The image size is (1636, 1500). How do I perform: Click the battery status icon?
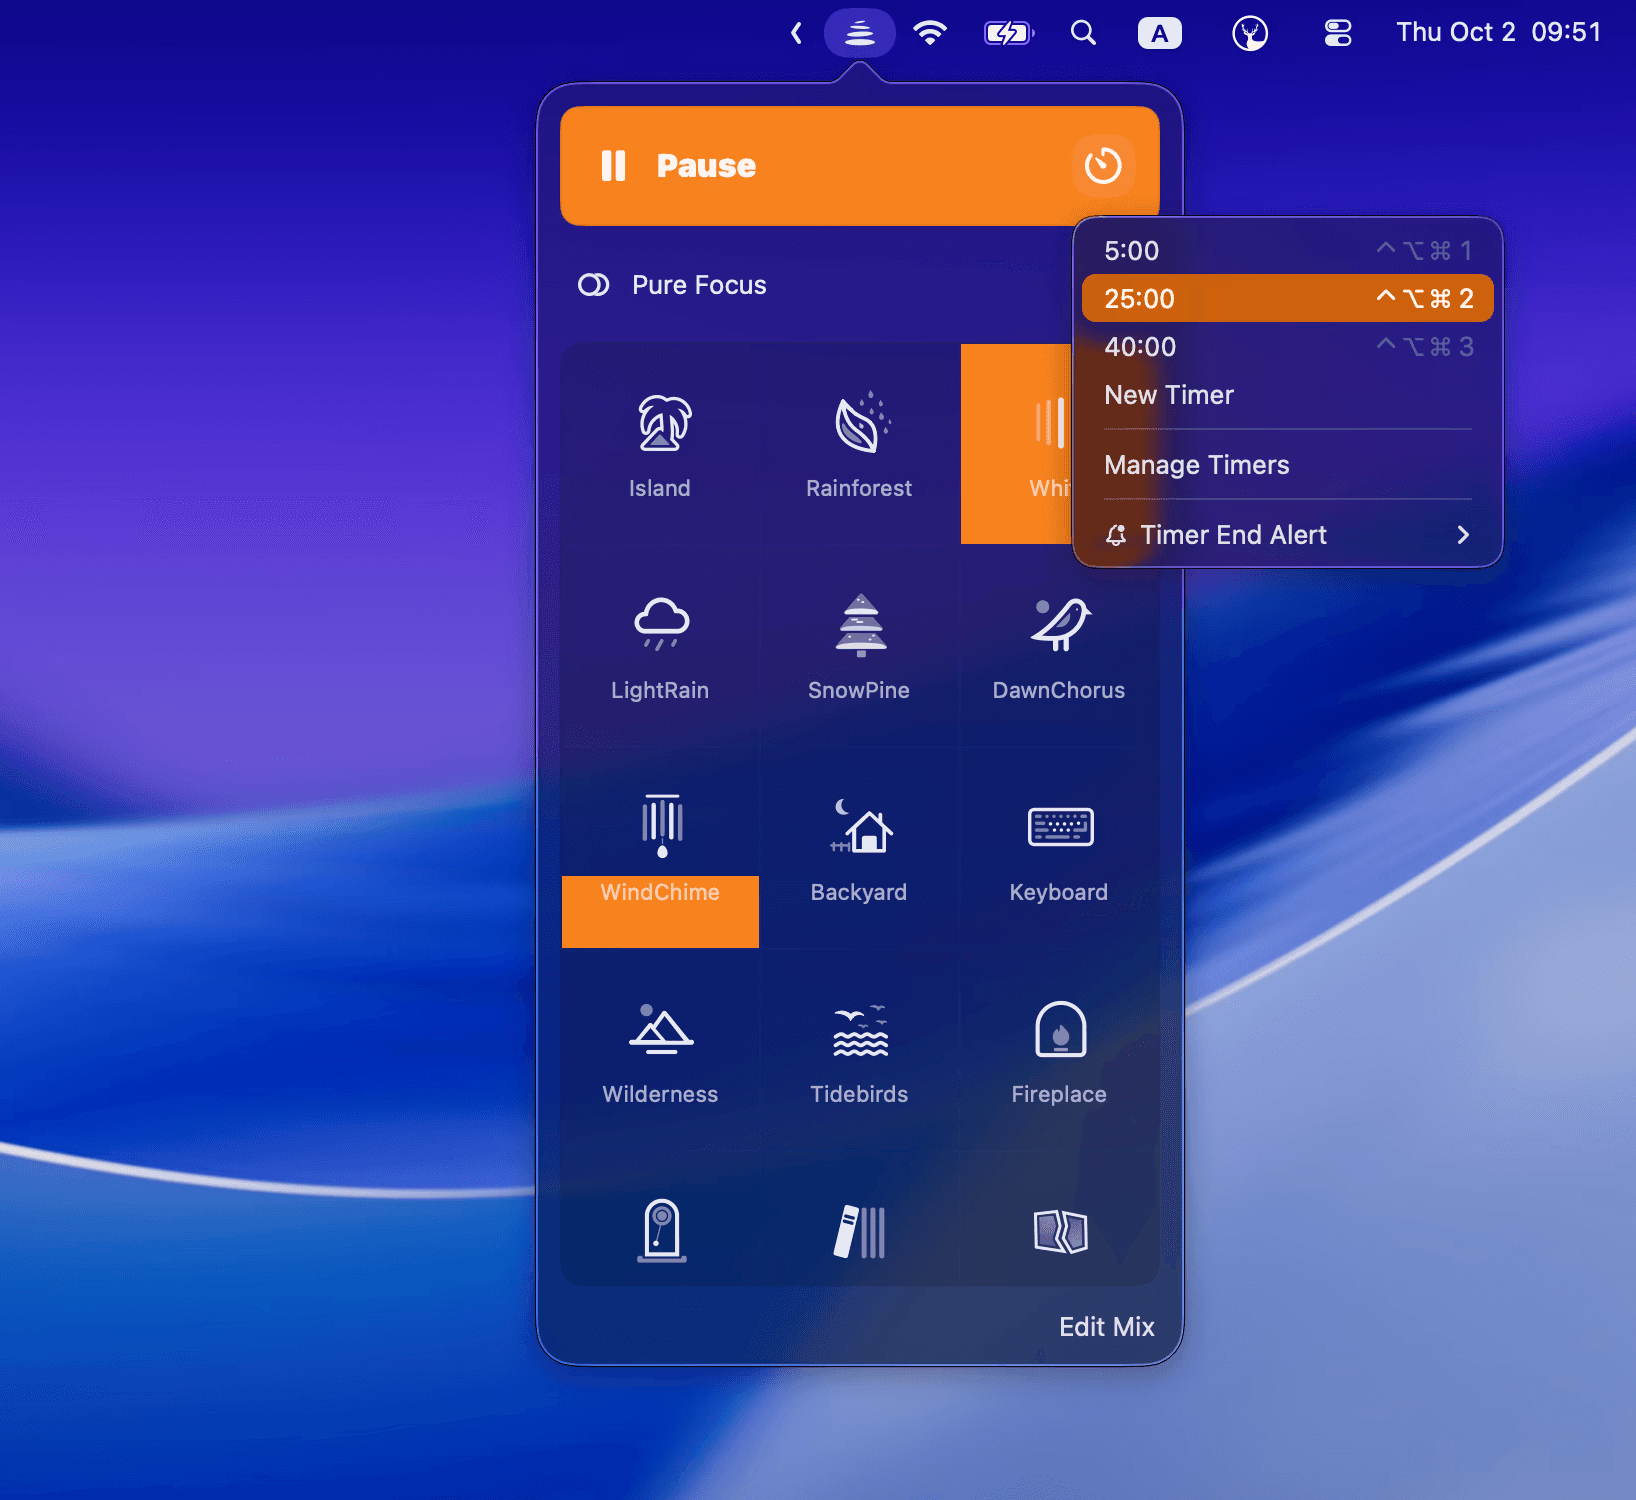click(1008, 33)
